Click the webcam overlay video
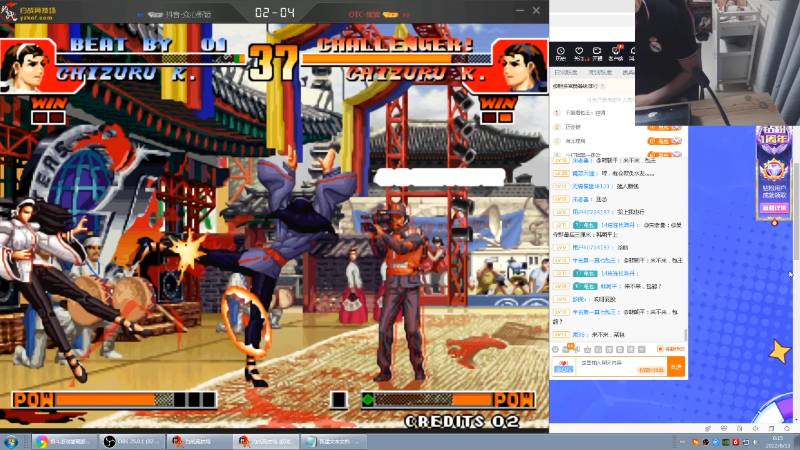Viewport: 800px width, 450px height. (x=717, y=62)
